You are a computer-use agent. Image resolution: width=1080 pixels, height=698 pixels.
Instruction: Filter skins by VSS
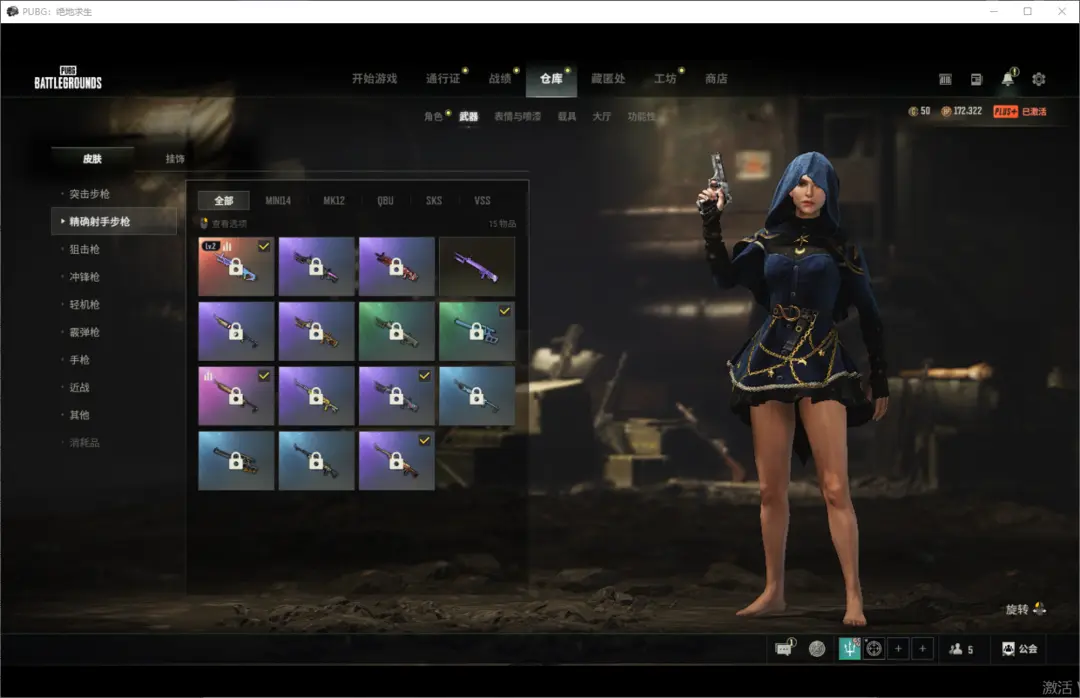[482, 201]
